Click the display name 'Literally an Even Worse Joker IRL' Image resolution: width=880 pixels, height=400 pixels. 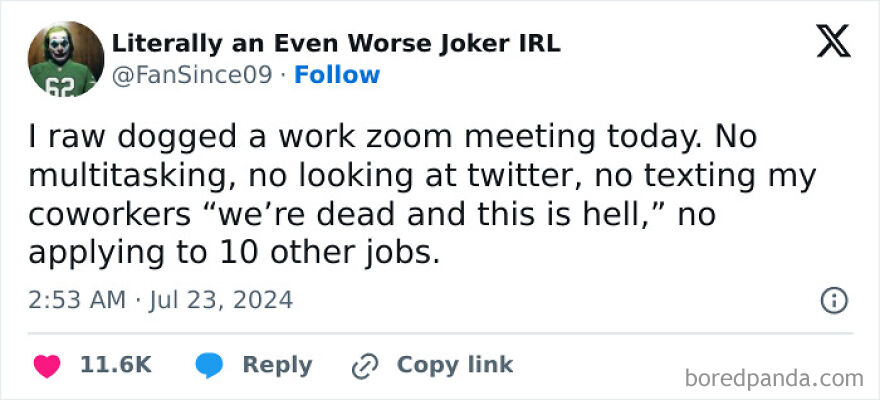(x=335, y=44)
